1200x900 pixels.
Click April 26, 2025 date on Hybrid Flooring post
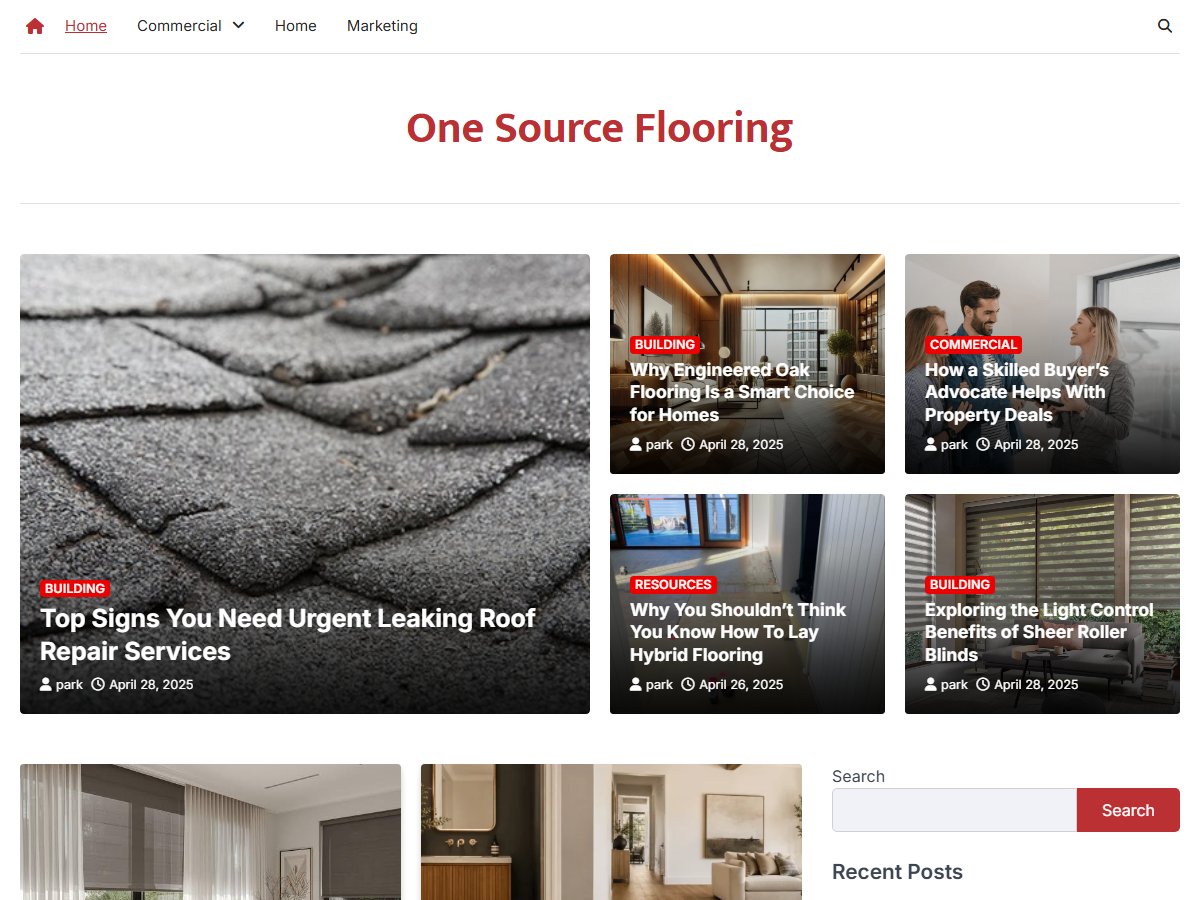click(741, 685)
